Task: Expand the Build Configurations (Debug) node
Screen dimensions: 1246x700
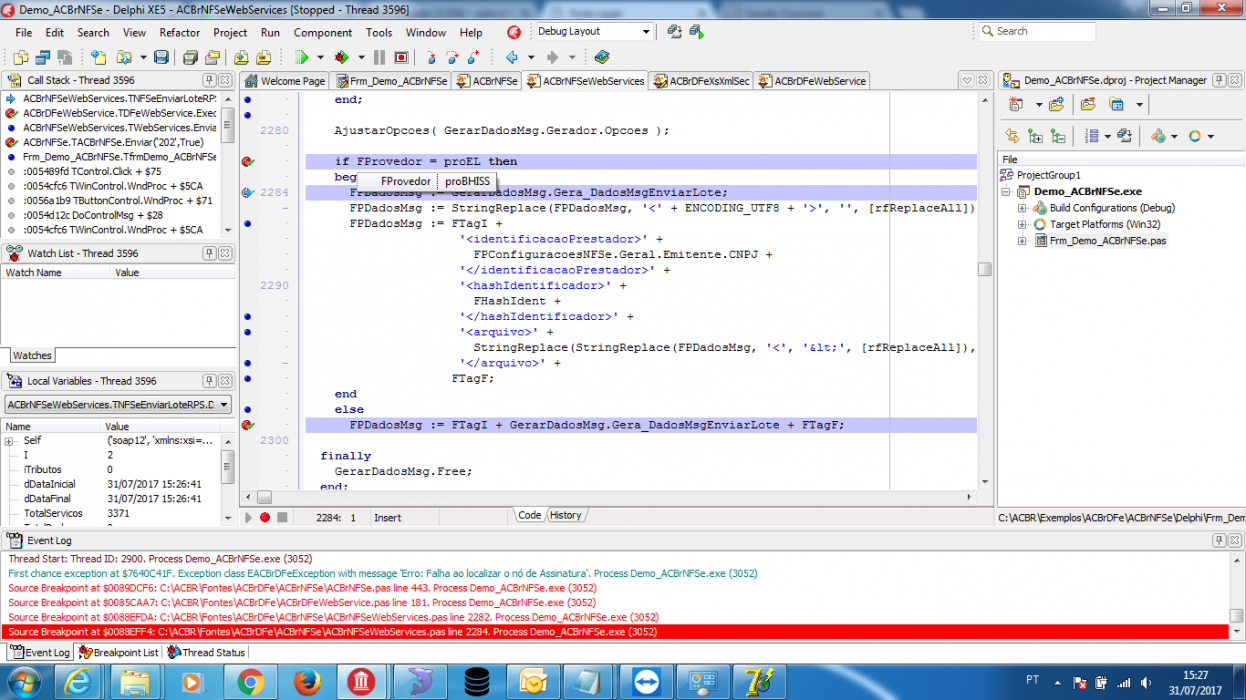Action: [1022, 208]
